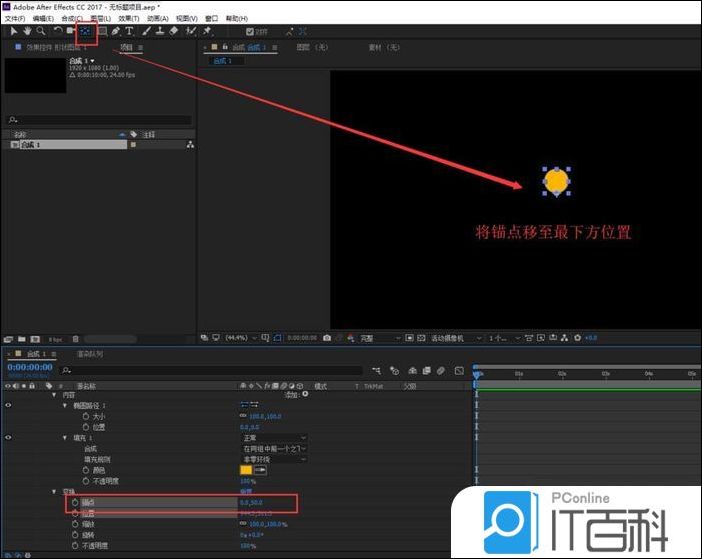Image resolution: width=702 pixels, height=559 pixels.
Task: Open the 非零环绕 fill rule dropdown
Action: [x=273, y=459]
